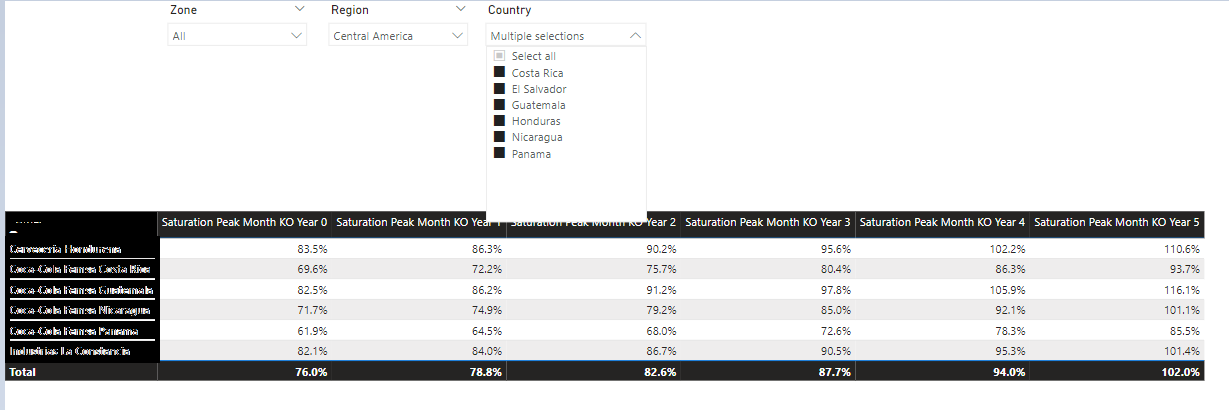This screenshot has height=410, width=1229.
Task: Click the 95.3% cell
Action: click(943, 351)
